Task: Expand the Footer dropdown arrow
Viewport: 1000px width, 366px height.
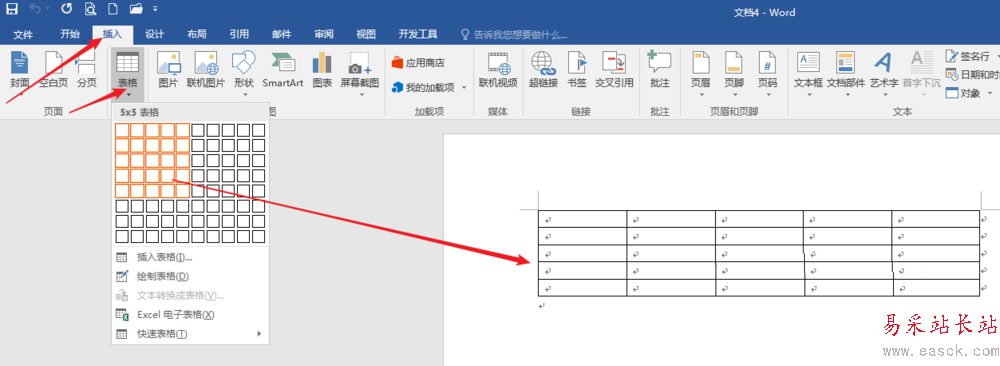Action: [x=734, y=95]
